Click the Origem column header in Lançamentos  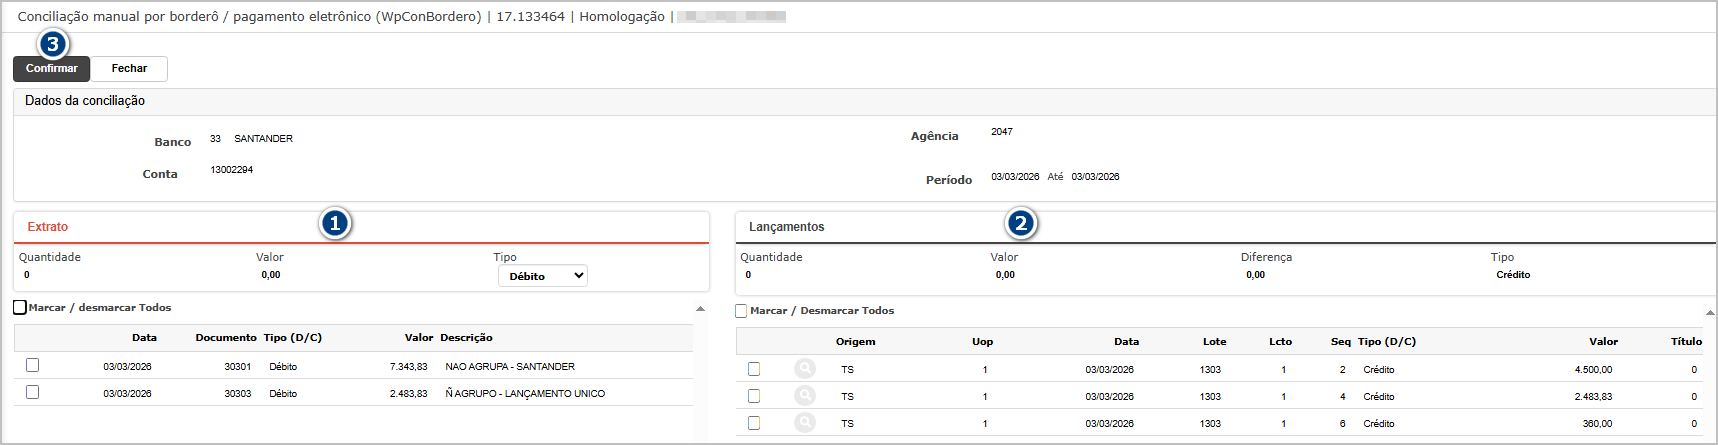[x=855, y=342]
